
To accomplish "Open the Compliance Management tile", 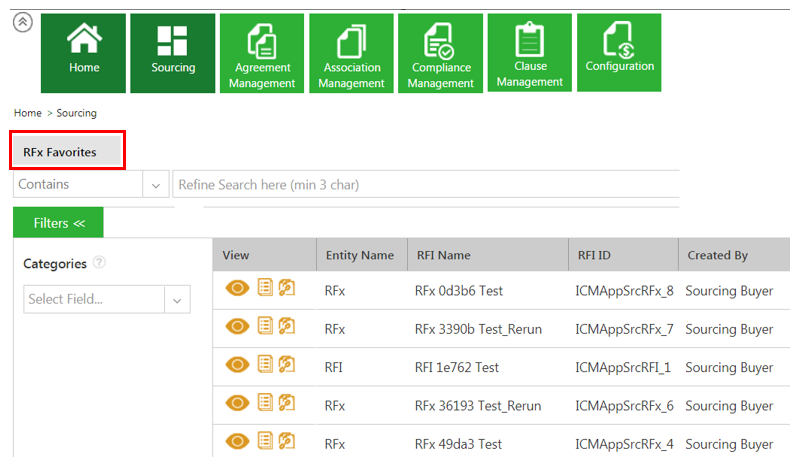I will [441, 53].
